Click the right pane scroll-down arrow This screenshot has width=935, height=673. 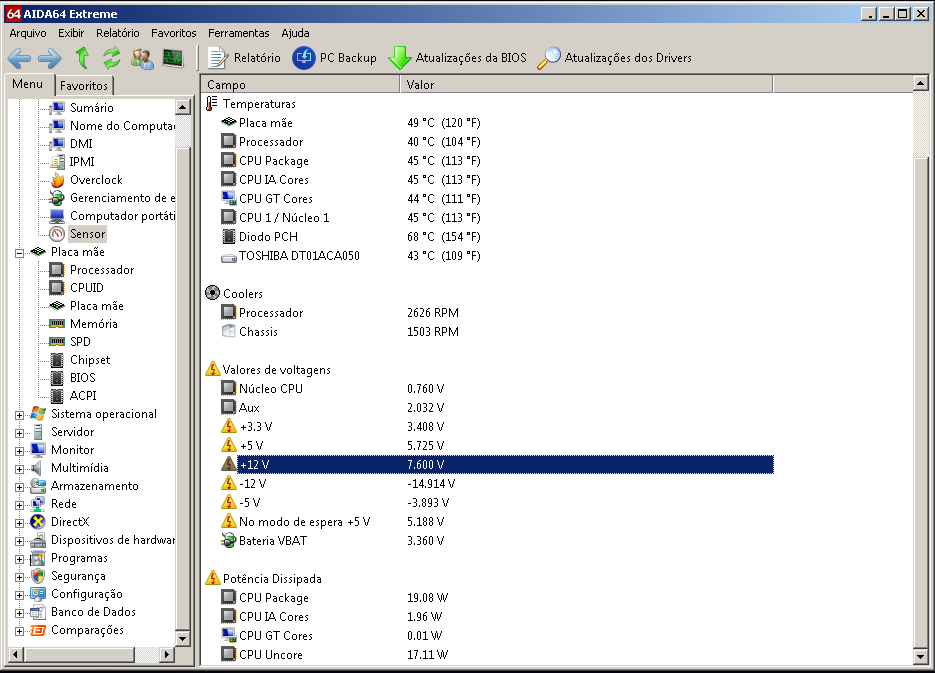coord(920,657)
